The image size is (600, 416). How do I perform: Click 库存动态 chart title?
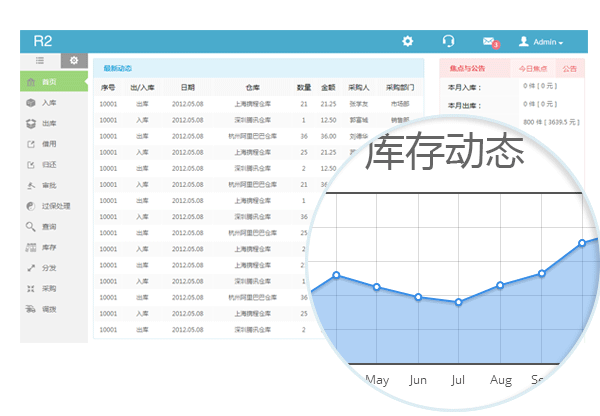444,151
